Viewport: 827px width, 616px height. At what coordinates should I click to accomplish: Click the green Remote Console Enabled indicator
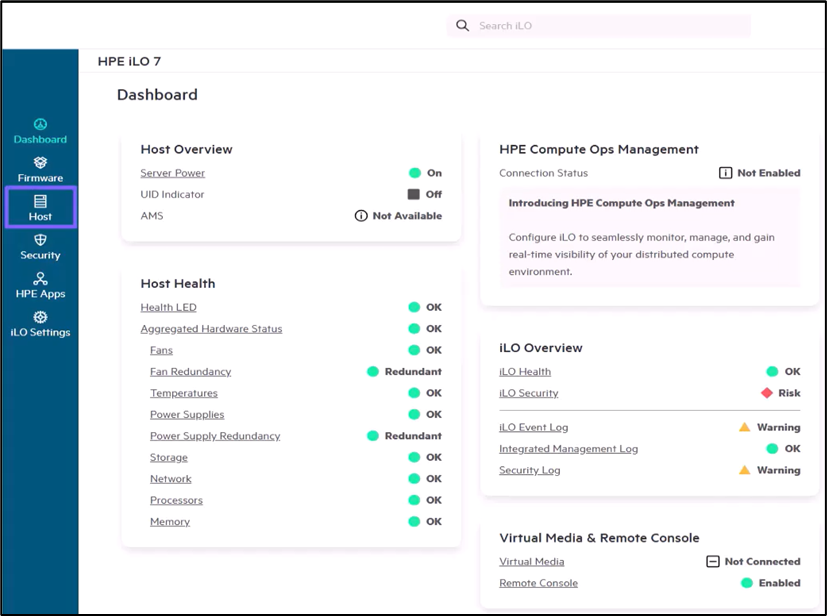[x=746, y=583]
